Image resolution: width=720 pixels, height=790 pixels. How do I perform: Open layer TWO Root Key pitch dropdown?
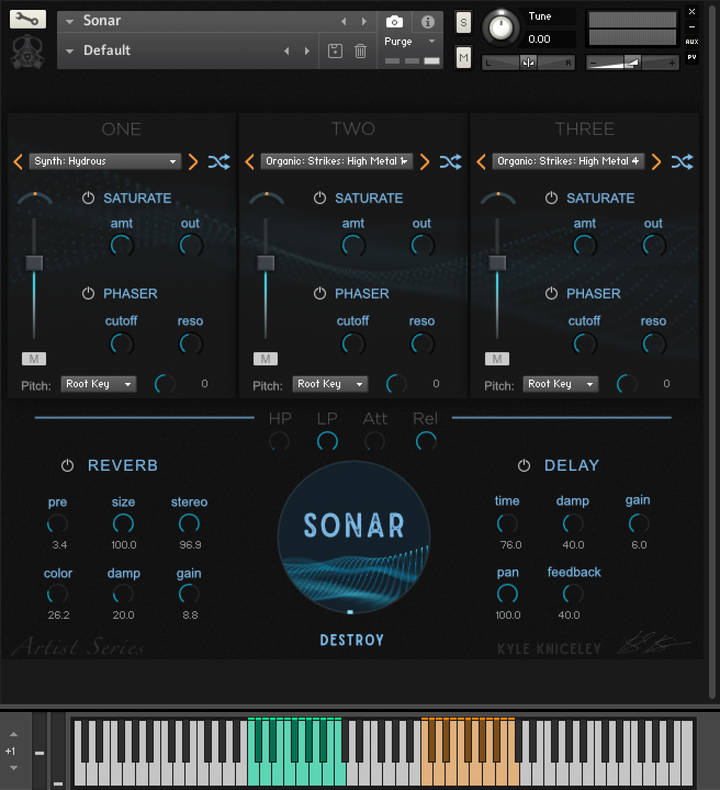pyautogui.click(x=330, y=384)
